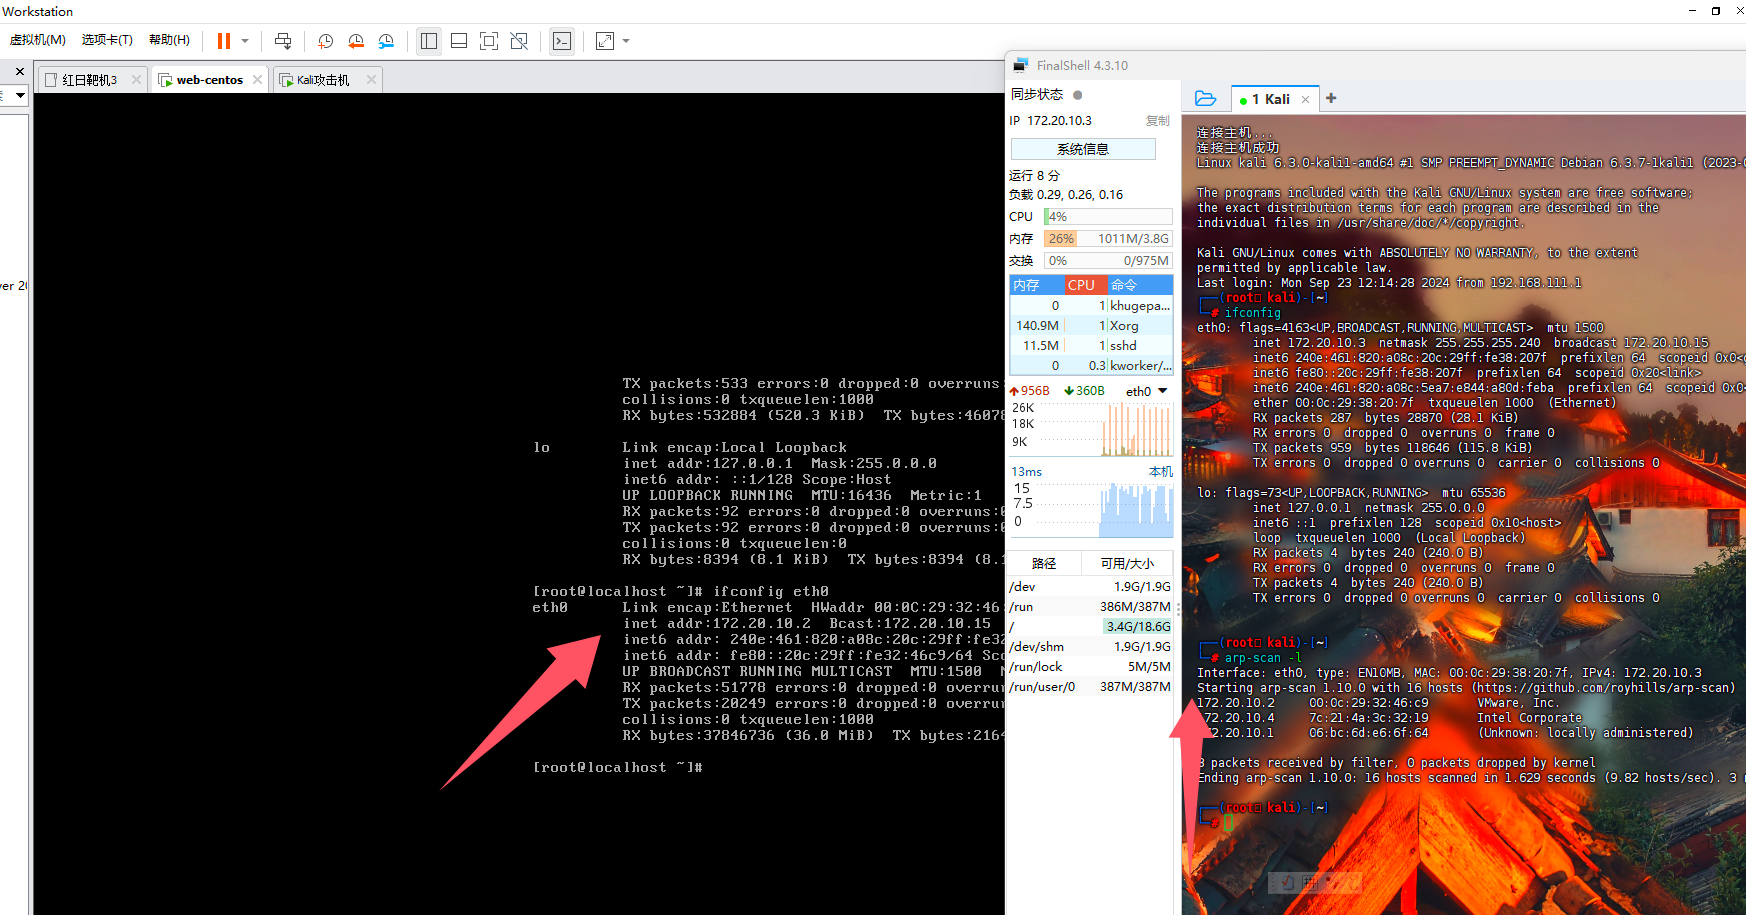Toggle the sidebar library panel view
This screenshot has height=915, width=1746.
429,41
